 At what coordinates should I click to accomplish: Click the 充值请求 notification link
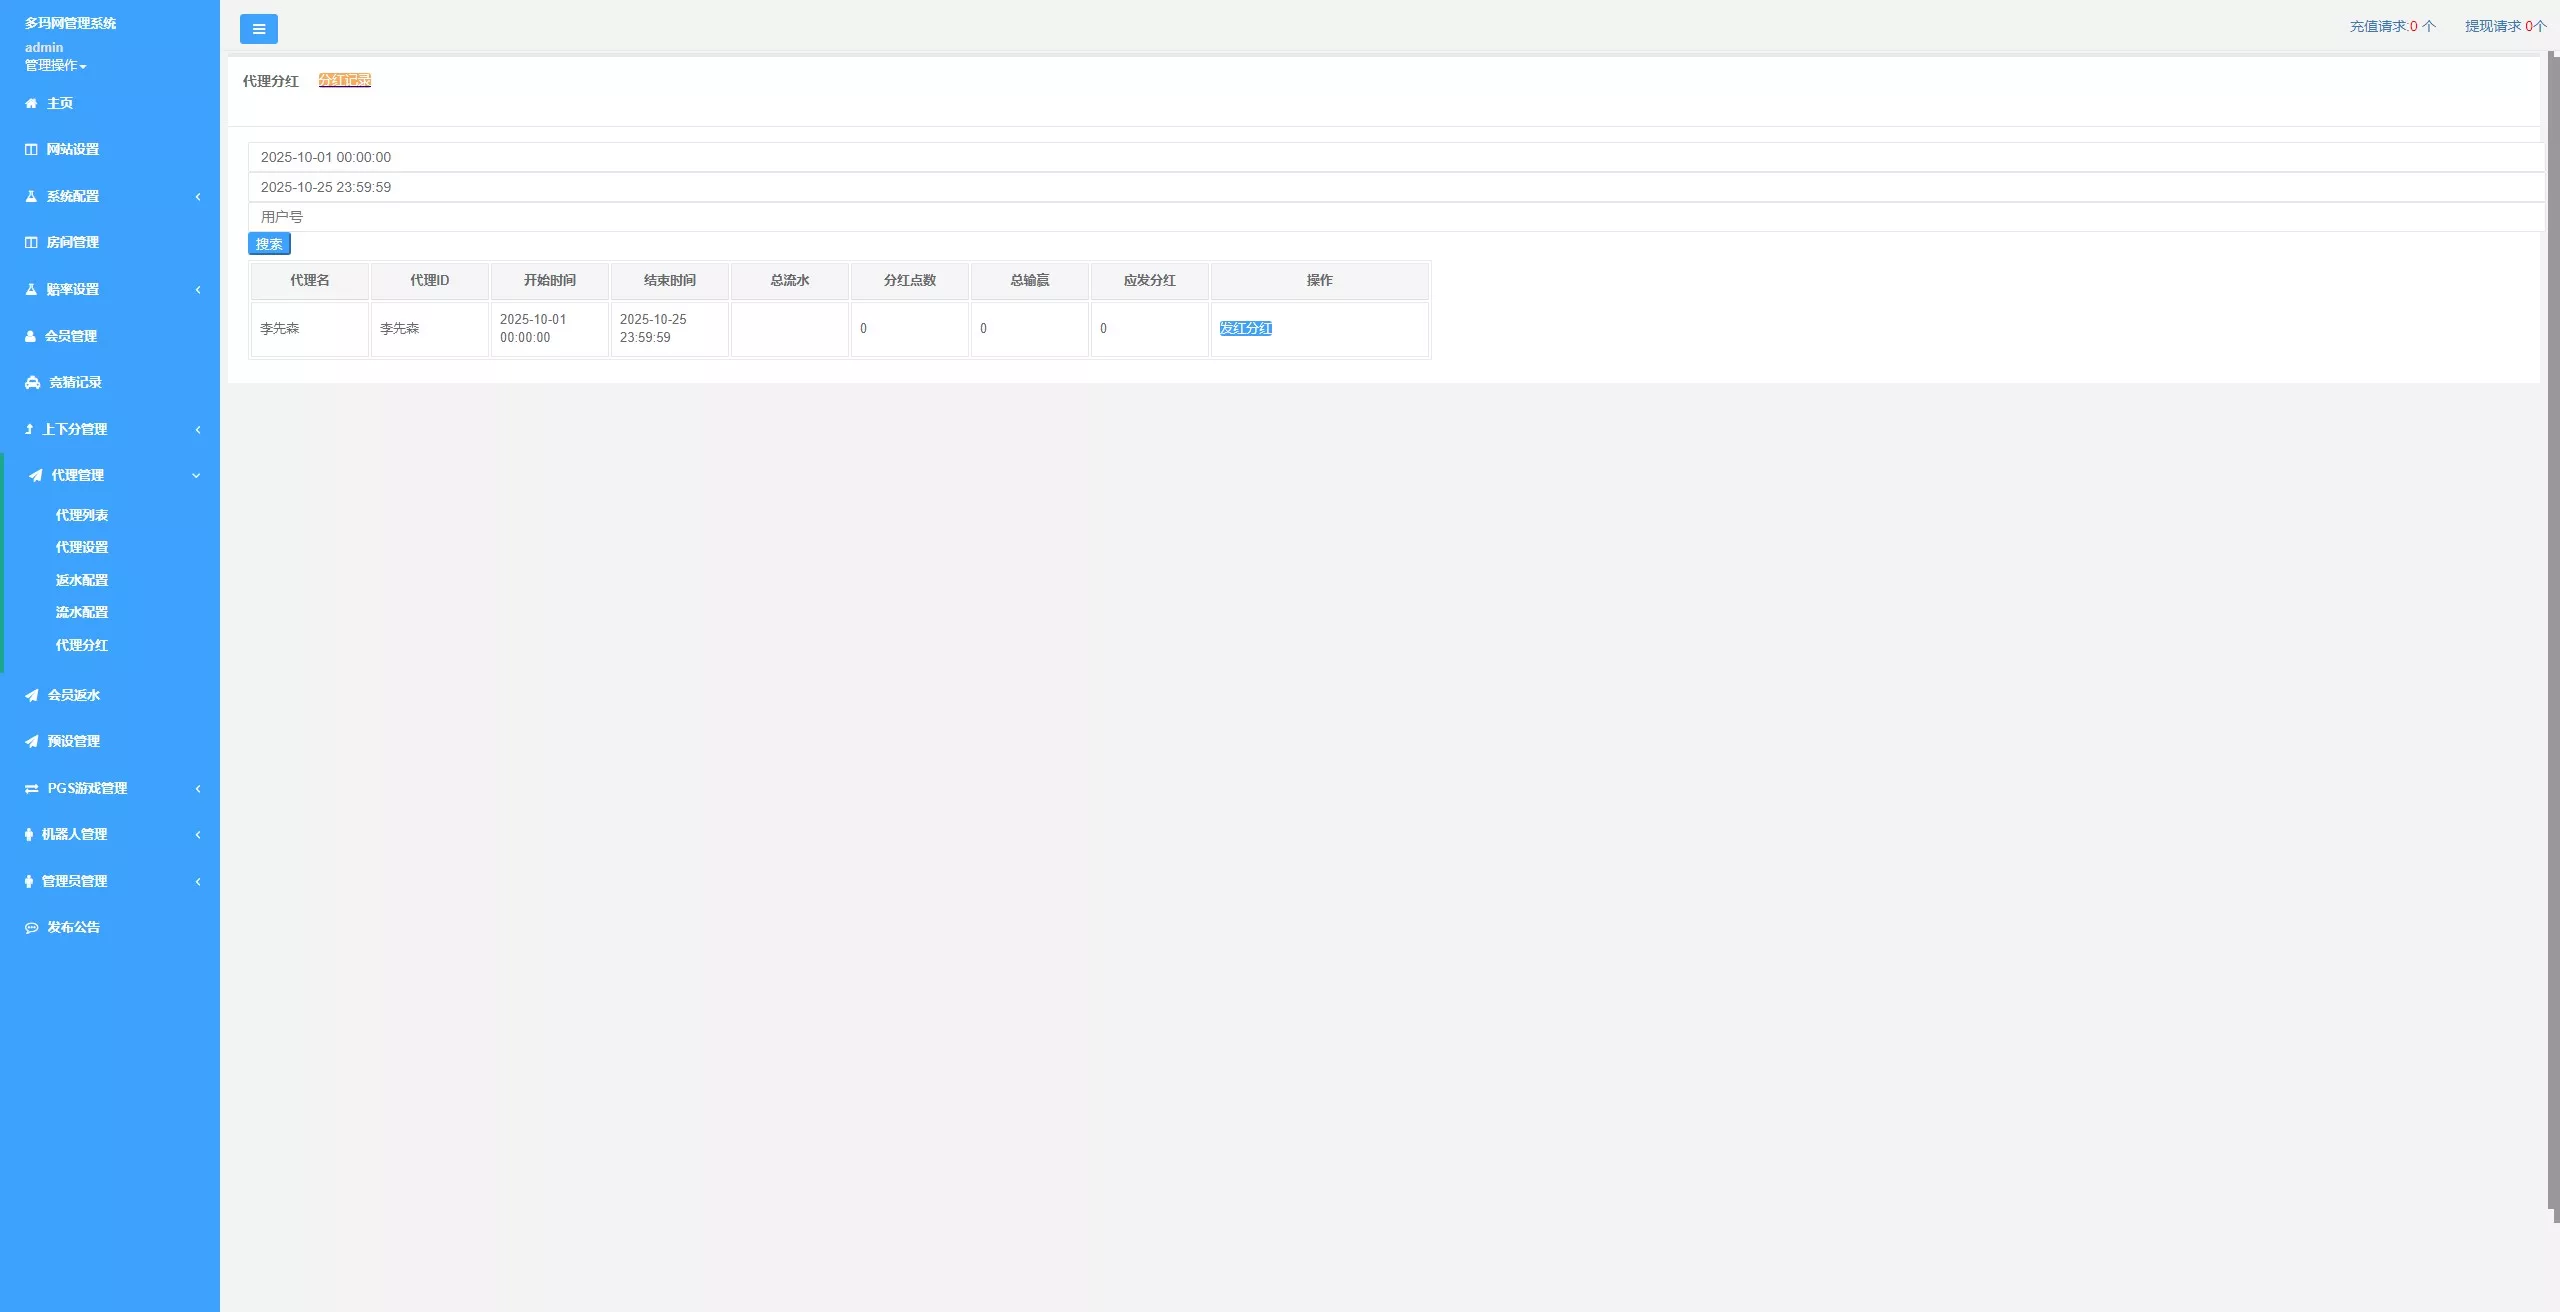(2392, 26)
